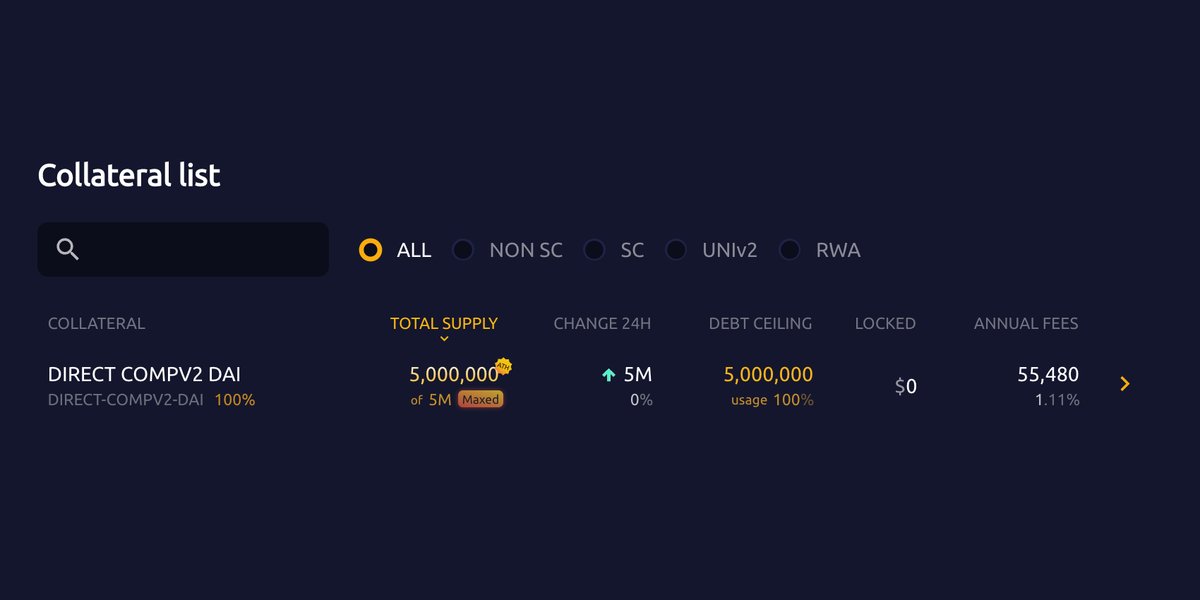Sort by ANNUAL FEES column header
The width and height of the screenshot is (1200, 600).
click(x=1026, y=323)
